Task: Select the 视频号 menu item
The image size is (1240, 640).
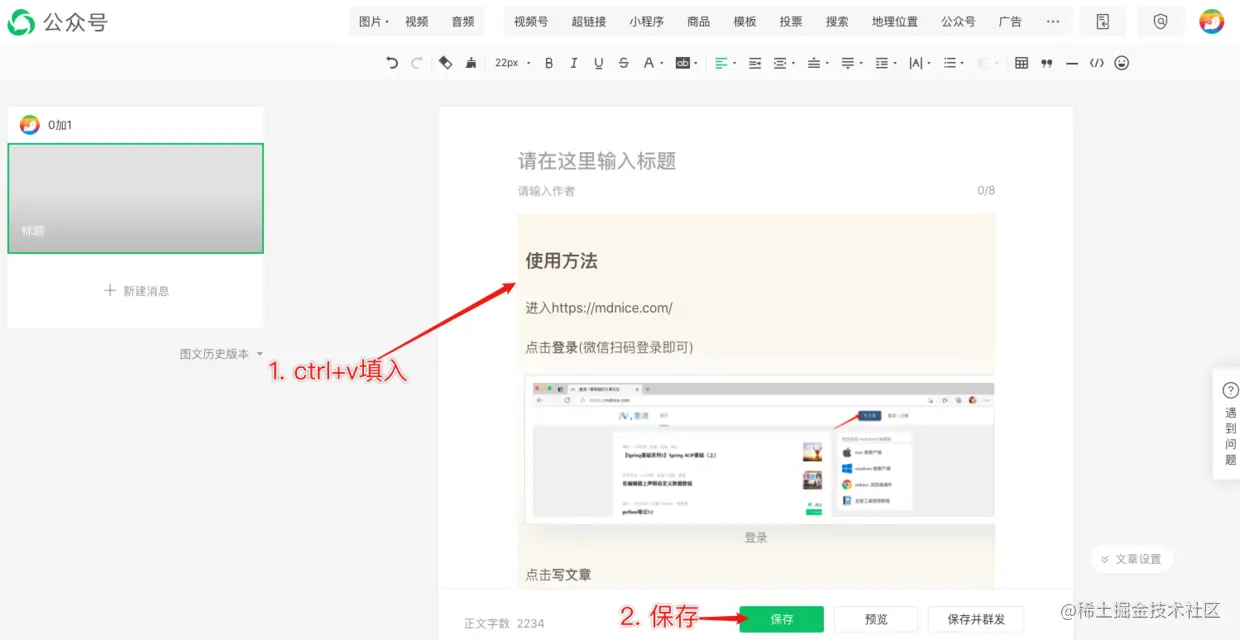Action: click(x=529, y=20)
